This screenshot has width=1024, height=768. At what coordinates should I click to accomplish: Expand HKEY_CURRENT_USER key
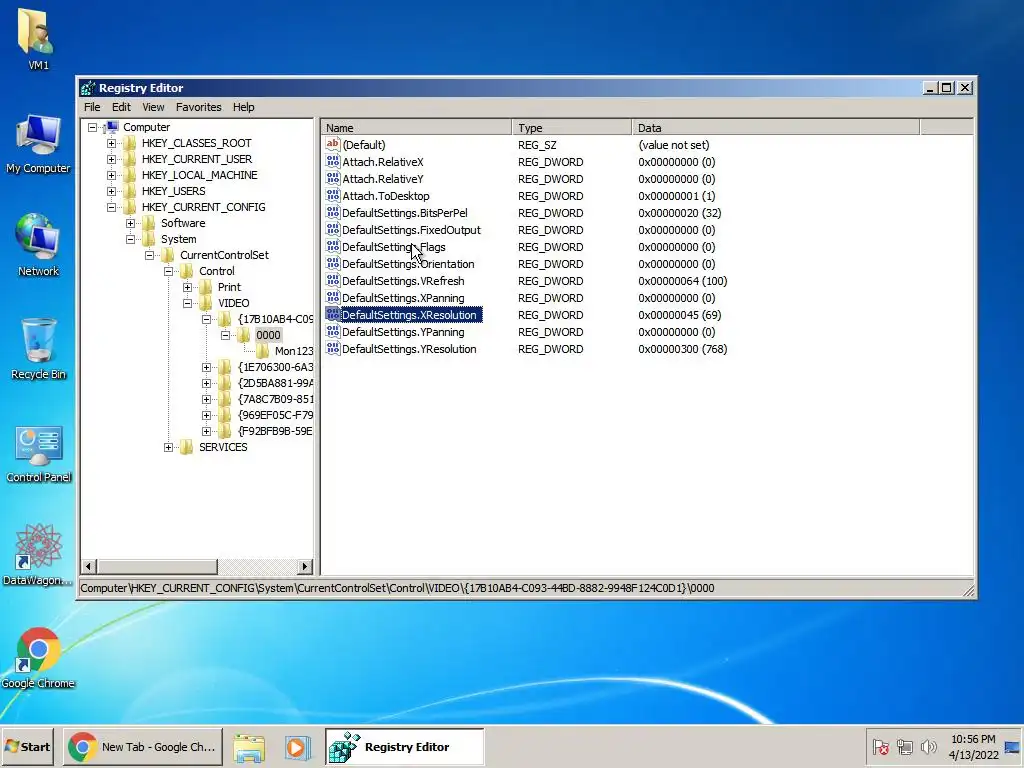click(112, 159)
